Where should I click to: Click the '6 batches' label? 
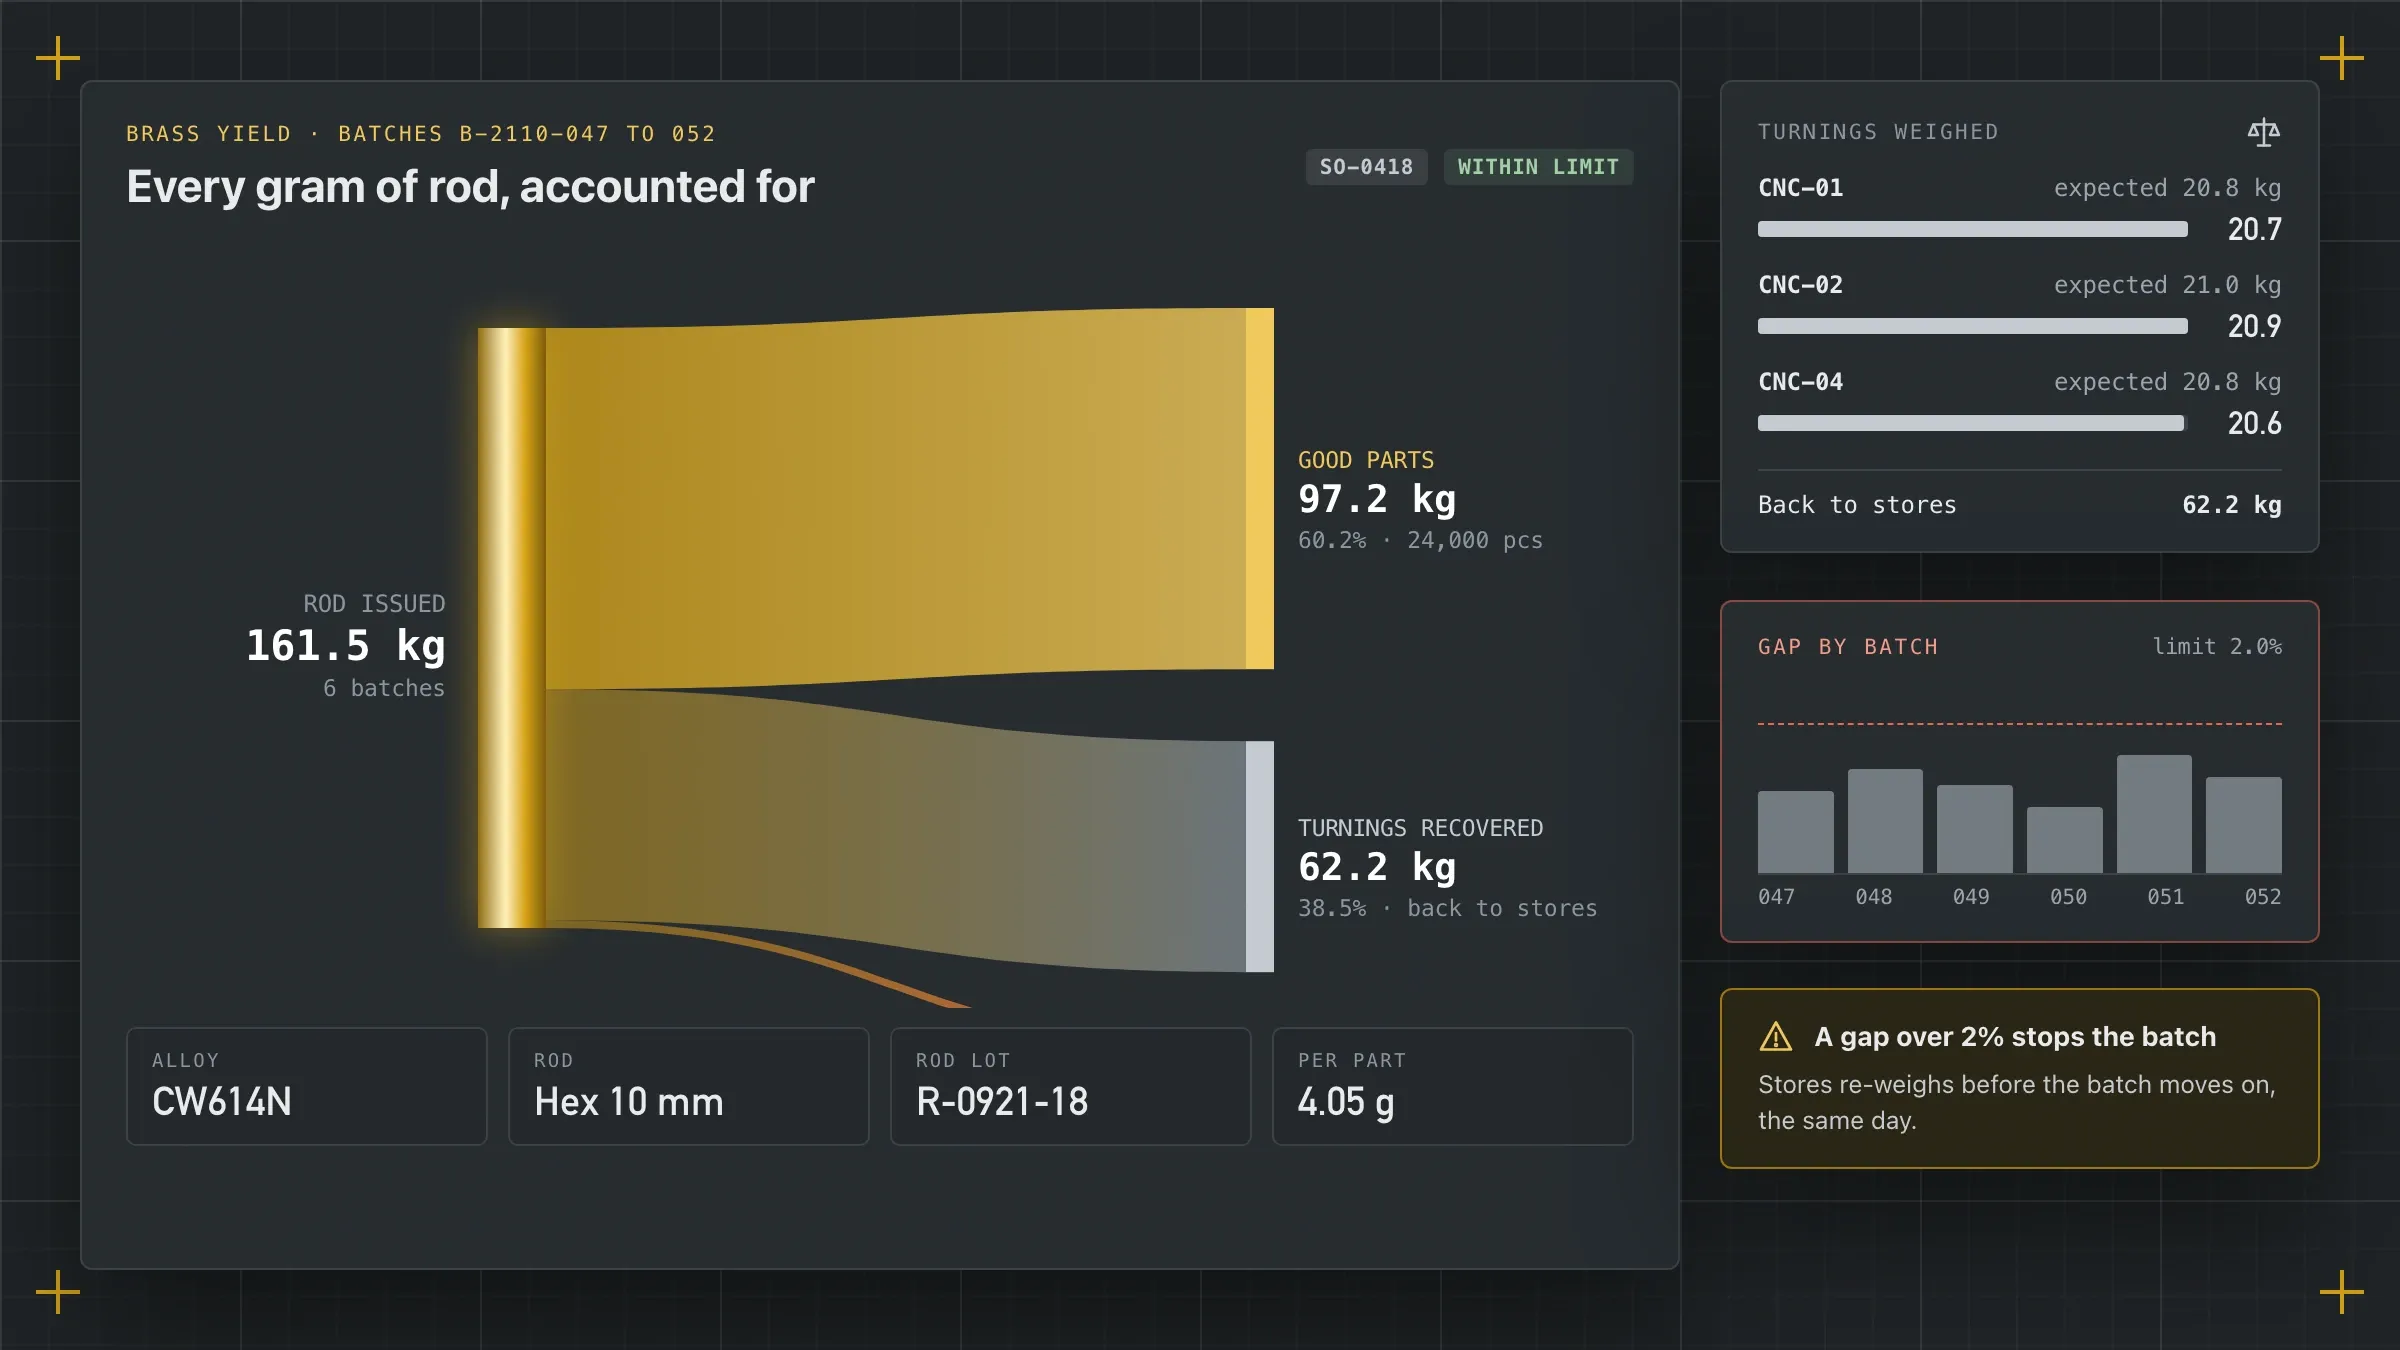tap(384, 688)
